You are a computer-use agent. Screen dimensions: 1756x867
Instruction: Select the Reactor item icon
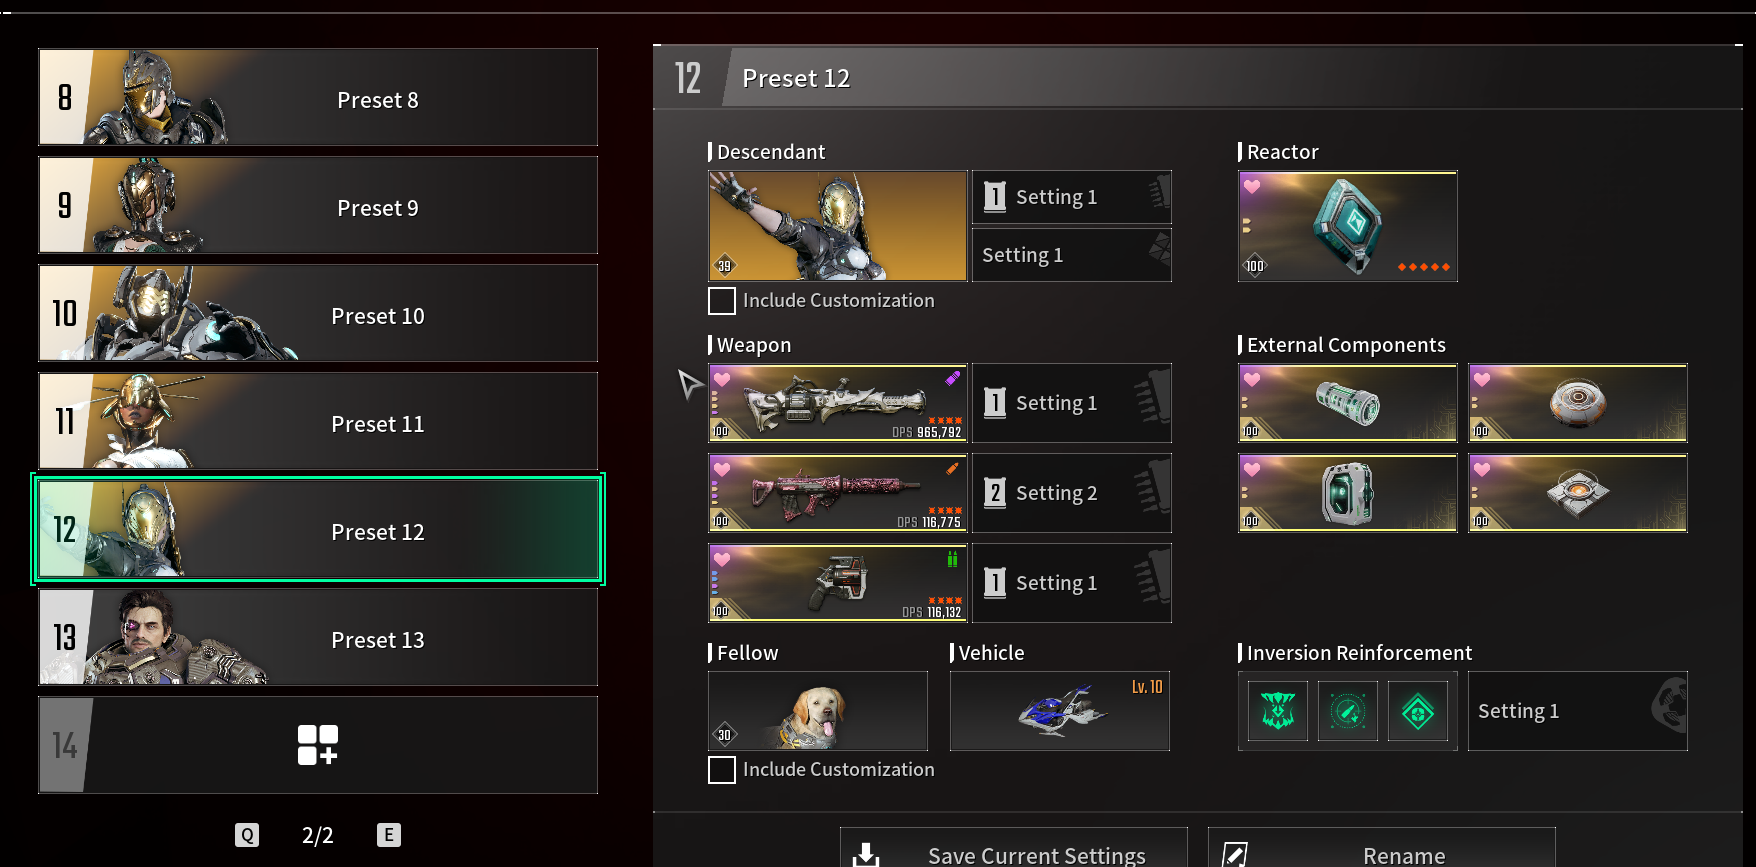coord(1347,226)
